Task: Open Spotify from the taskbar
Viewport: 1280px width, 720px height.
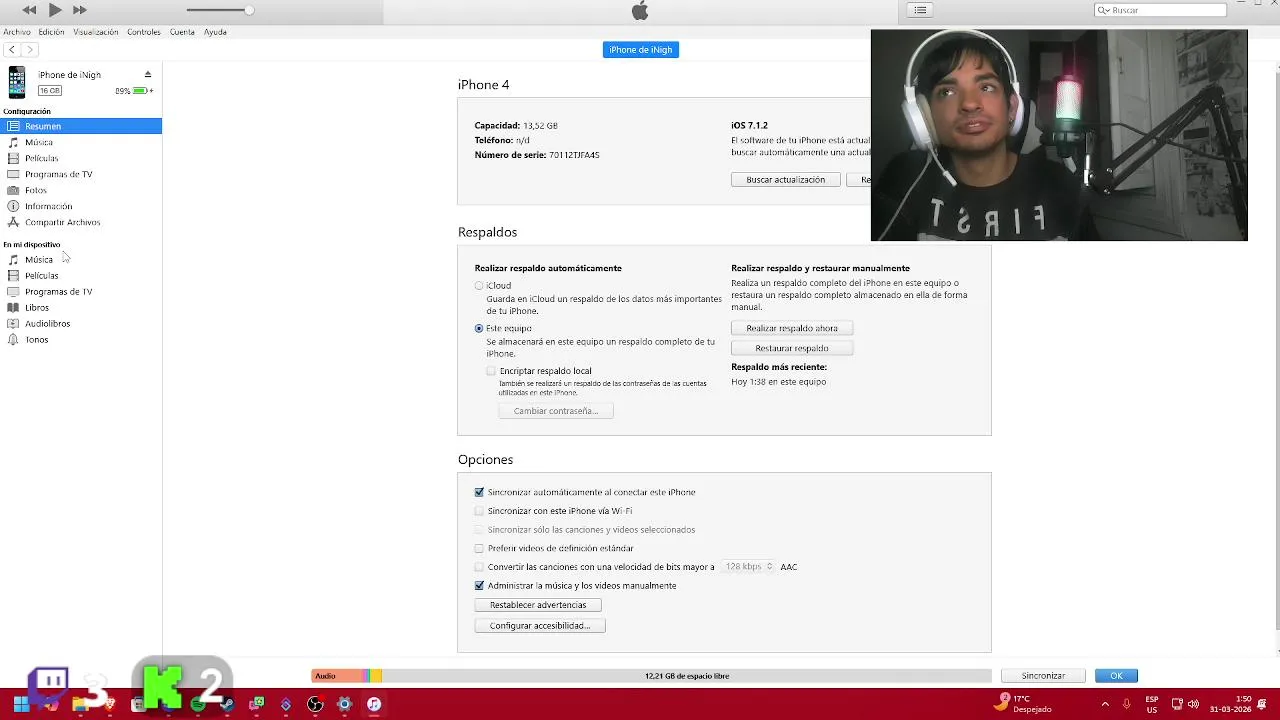Action: click(198, 704)
